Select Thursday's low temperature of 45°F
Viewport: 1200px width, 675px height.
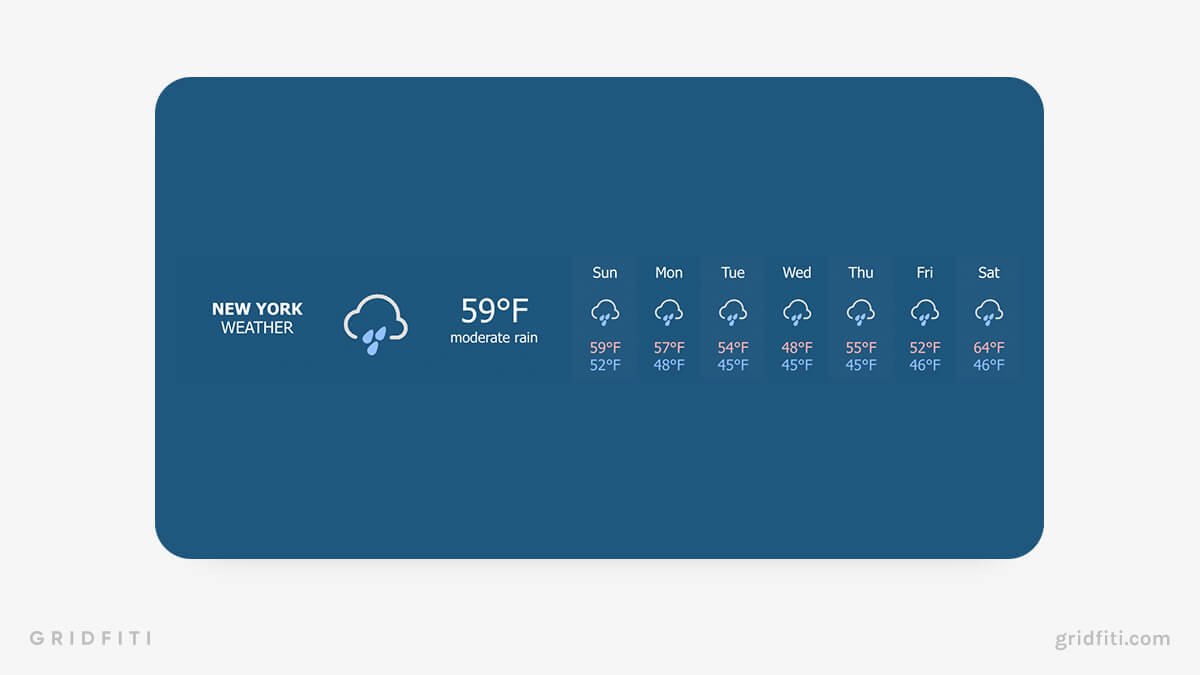coord(860,365)
